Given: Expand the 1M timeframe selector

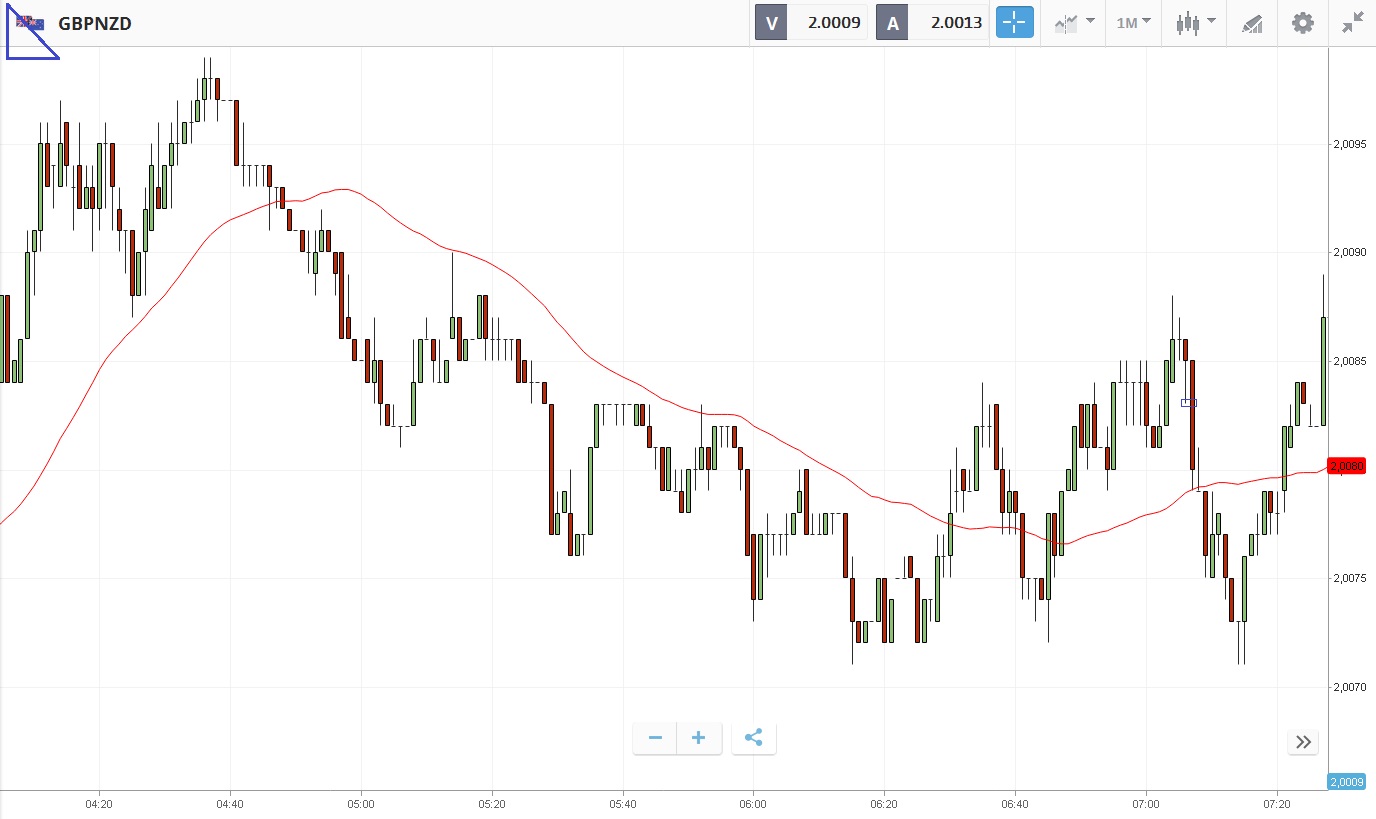Looking at the screenshot, I should point(1133,22).
